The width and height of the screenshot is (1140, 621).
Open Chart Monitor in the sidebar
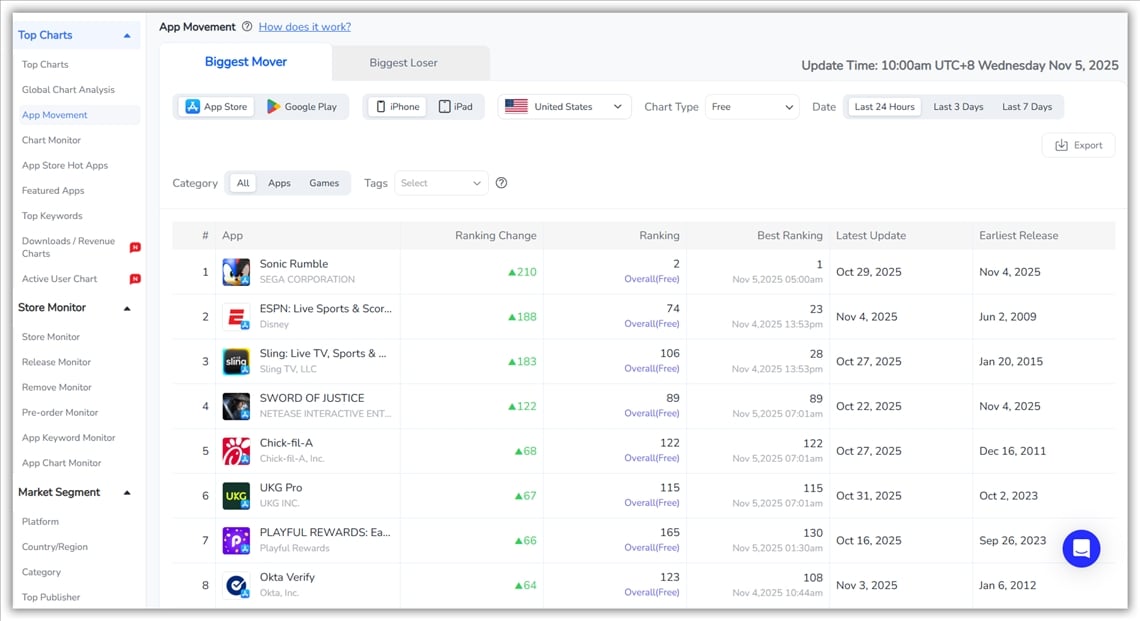pos(52,140)
